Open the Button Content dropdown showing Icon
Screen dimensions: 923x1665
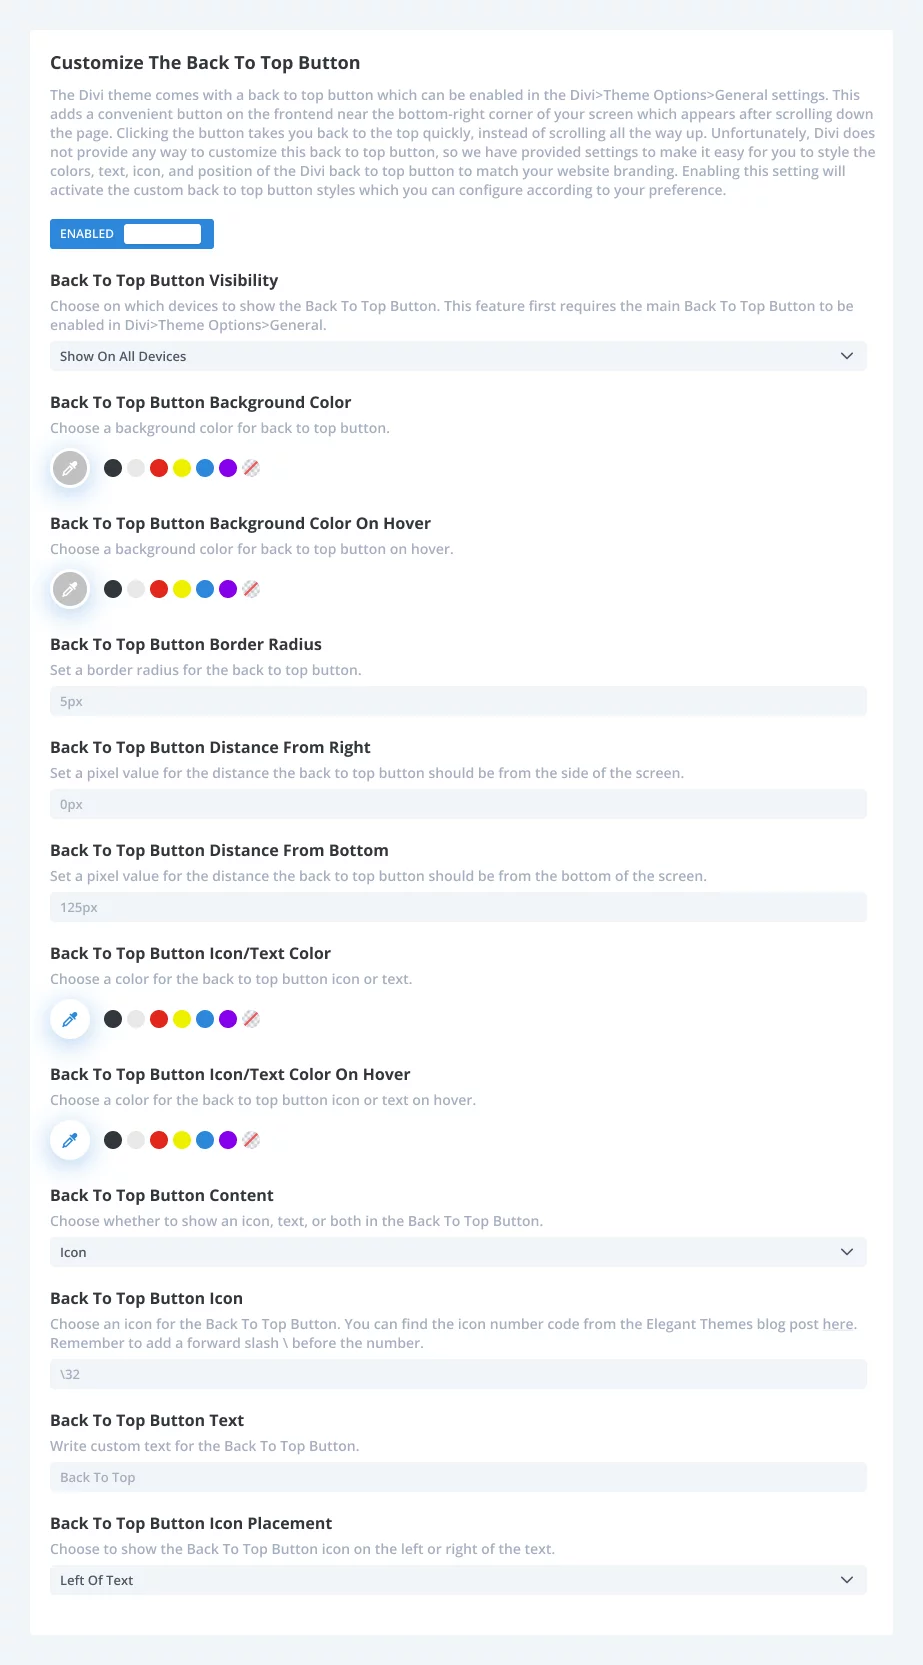point(458,1252)
